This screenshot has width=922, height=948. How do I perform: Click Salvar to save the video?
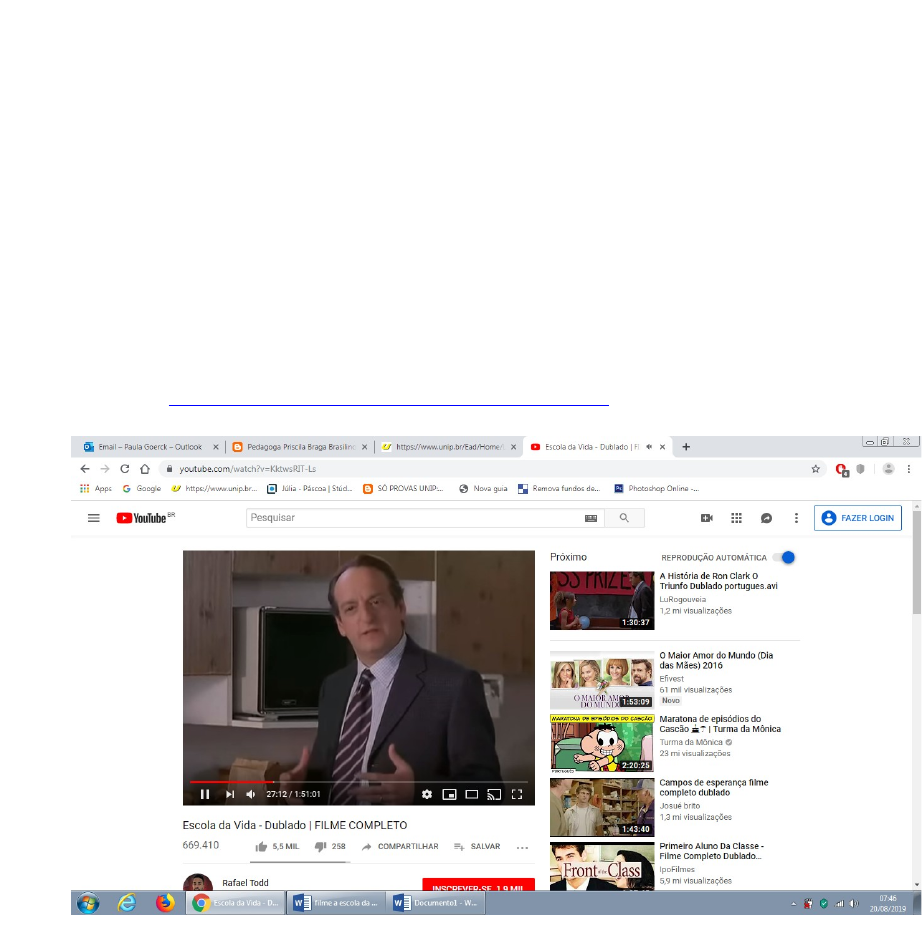(477, 846)
